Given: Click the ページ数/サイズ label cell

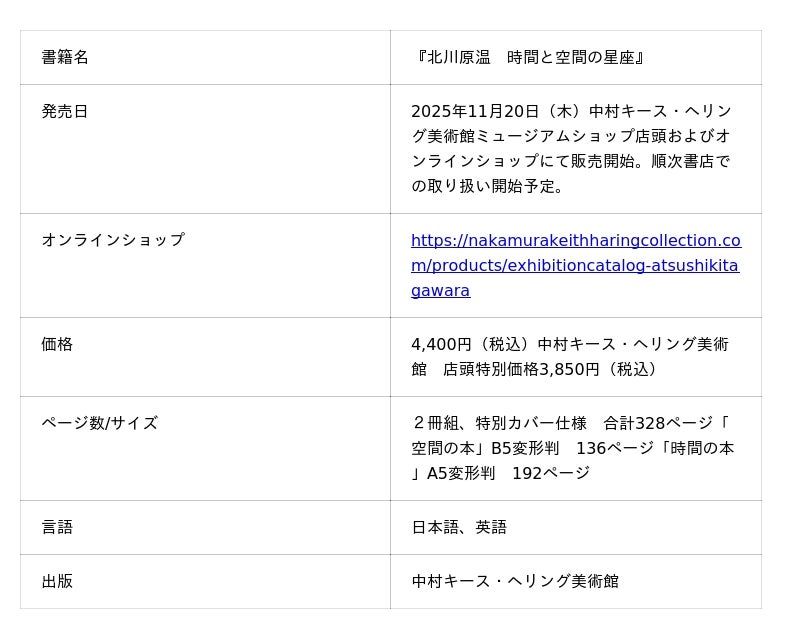Looking at the screenshot, I should click(x=99, y=424).
